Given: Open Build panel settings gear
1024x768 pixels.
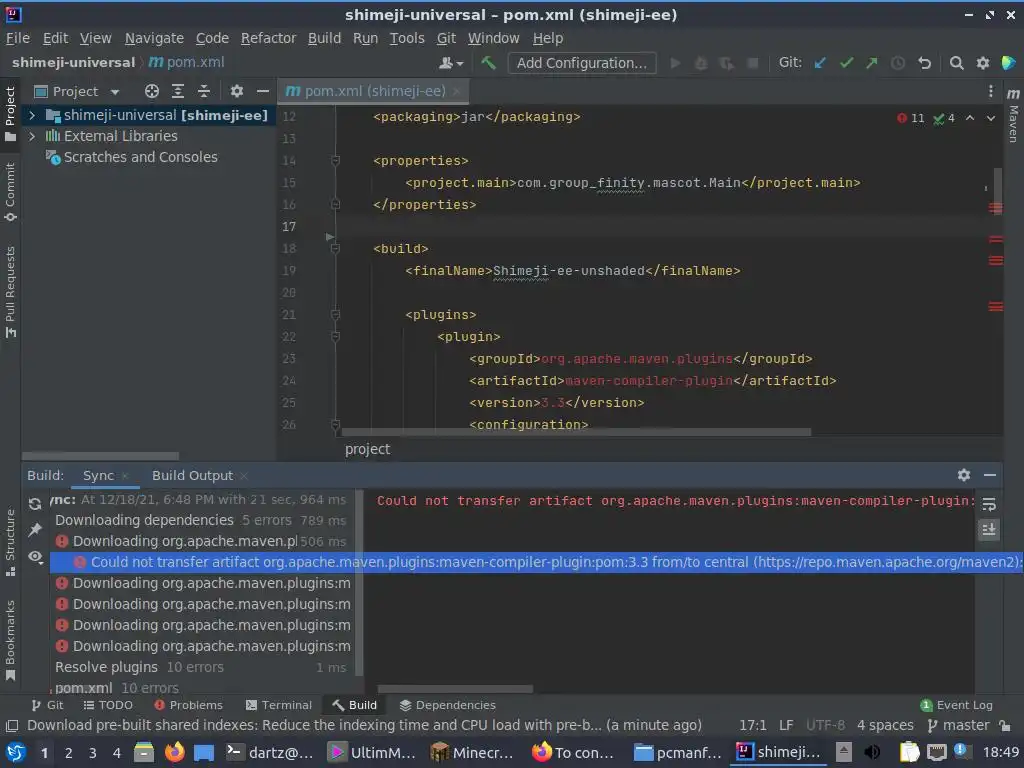Looking at the screenshot, I should click(x=964, y=475).
